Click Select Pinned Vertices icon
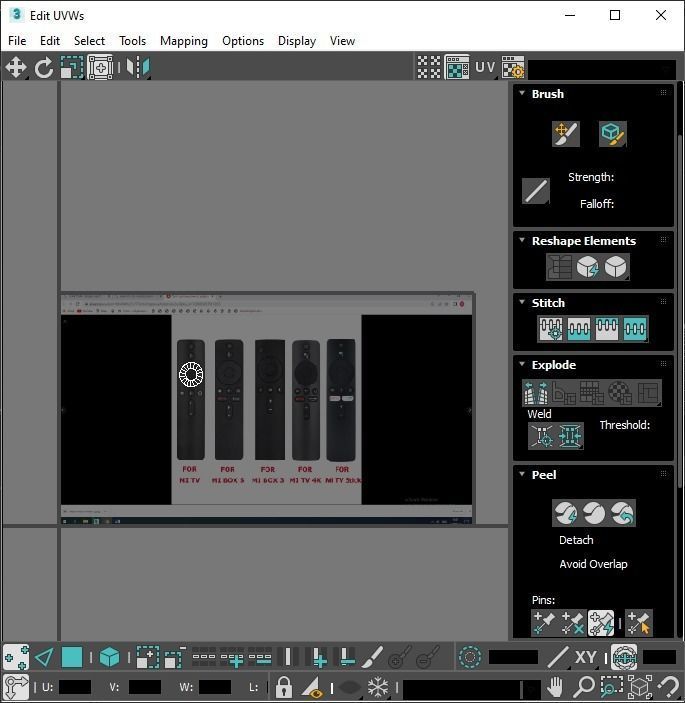 639,623
